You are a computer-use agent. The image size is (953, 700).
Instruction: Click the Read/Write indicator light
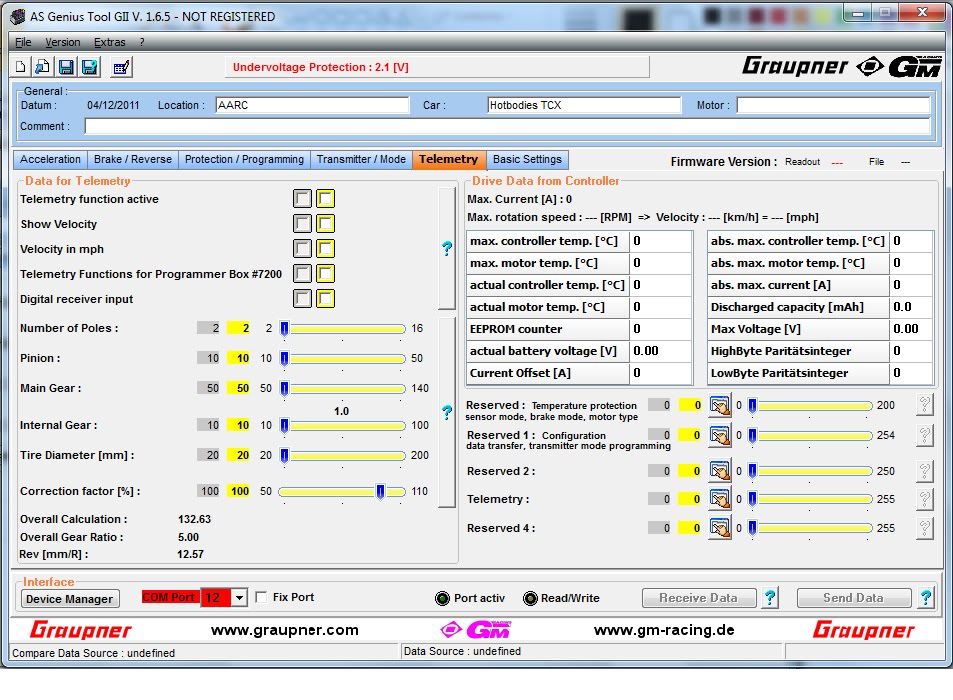(x=530, y=599)
